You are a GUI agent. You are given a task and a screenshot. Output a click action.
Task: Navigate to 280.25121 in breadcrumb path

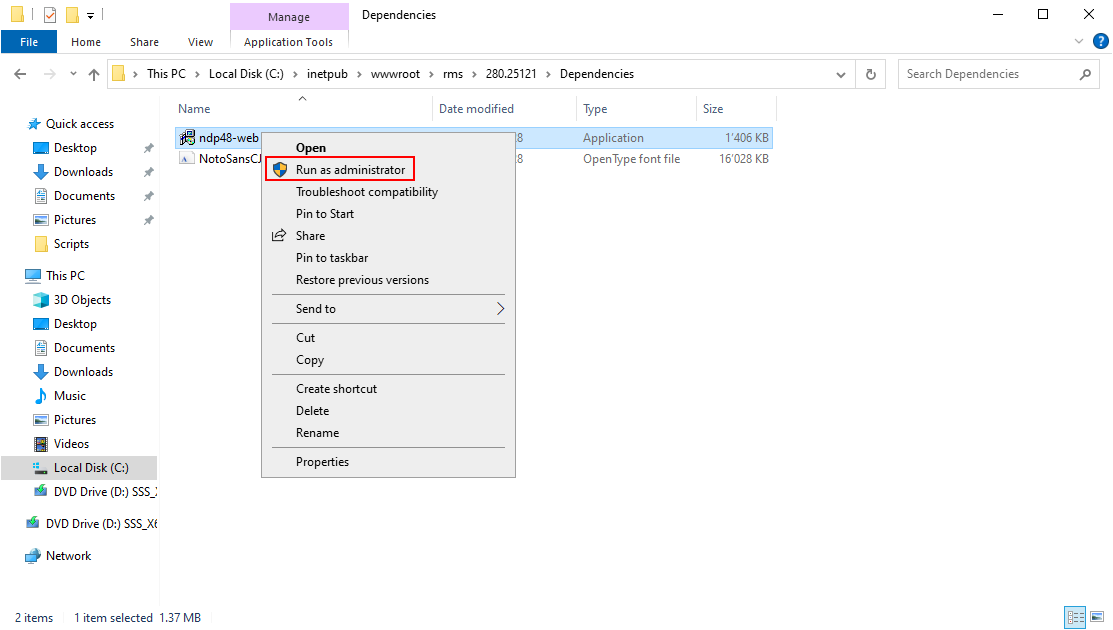coord(511,74)
